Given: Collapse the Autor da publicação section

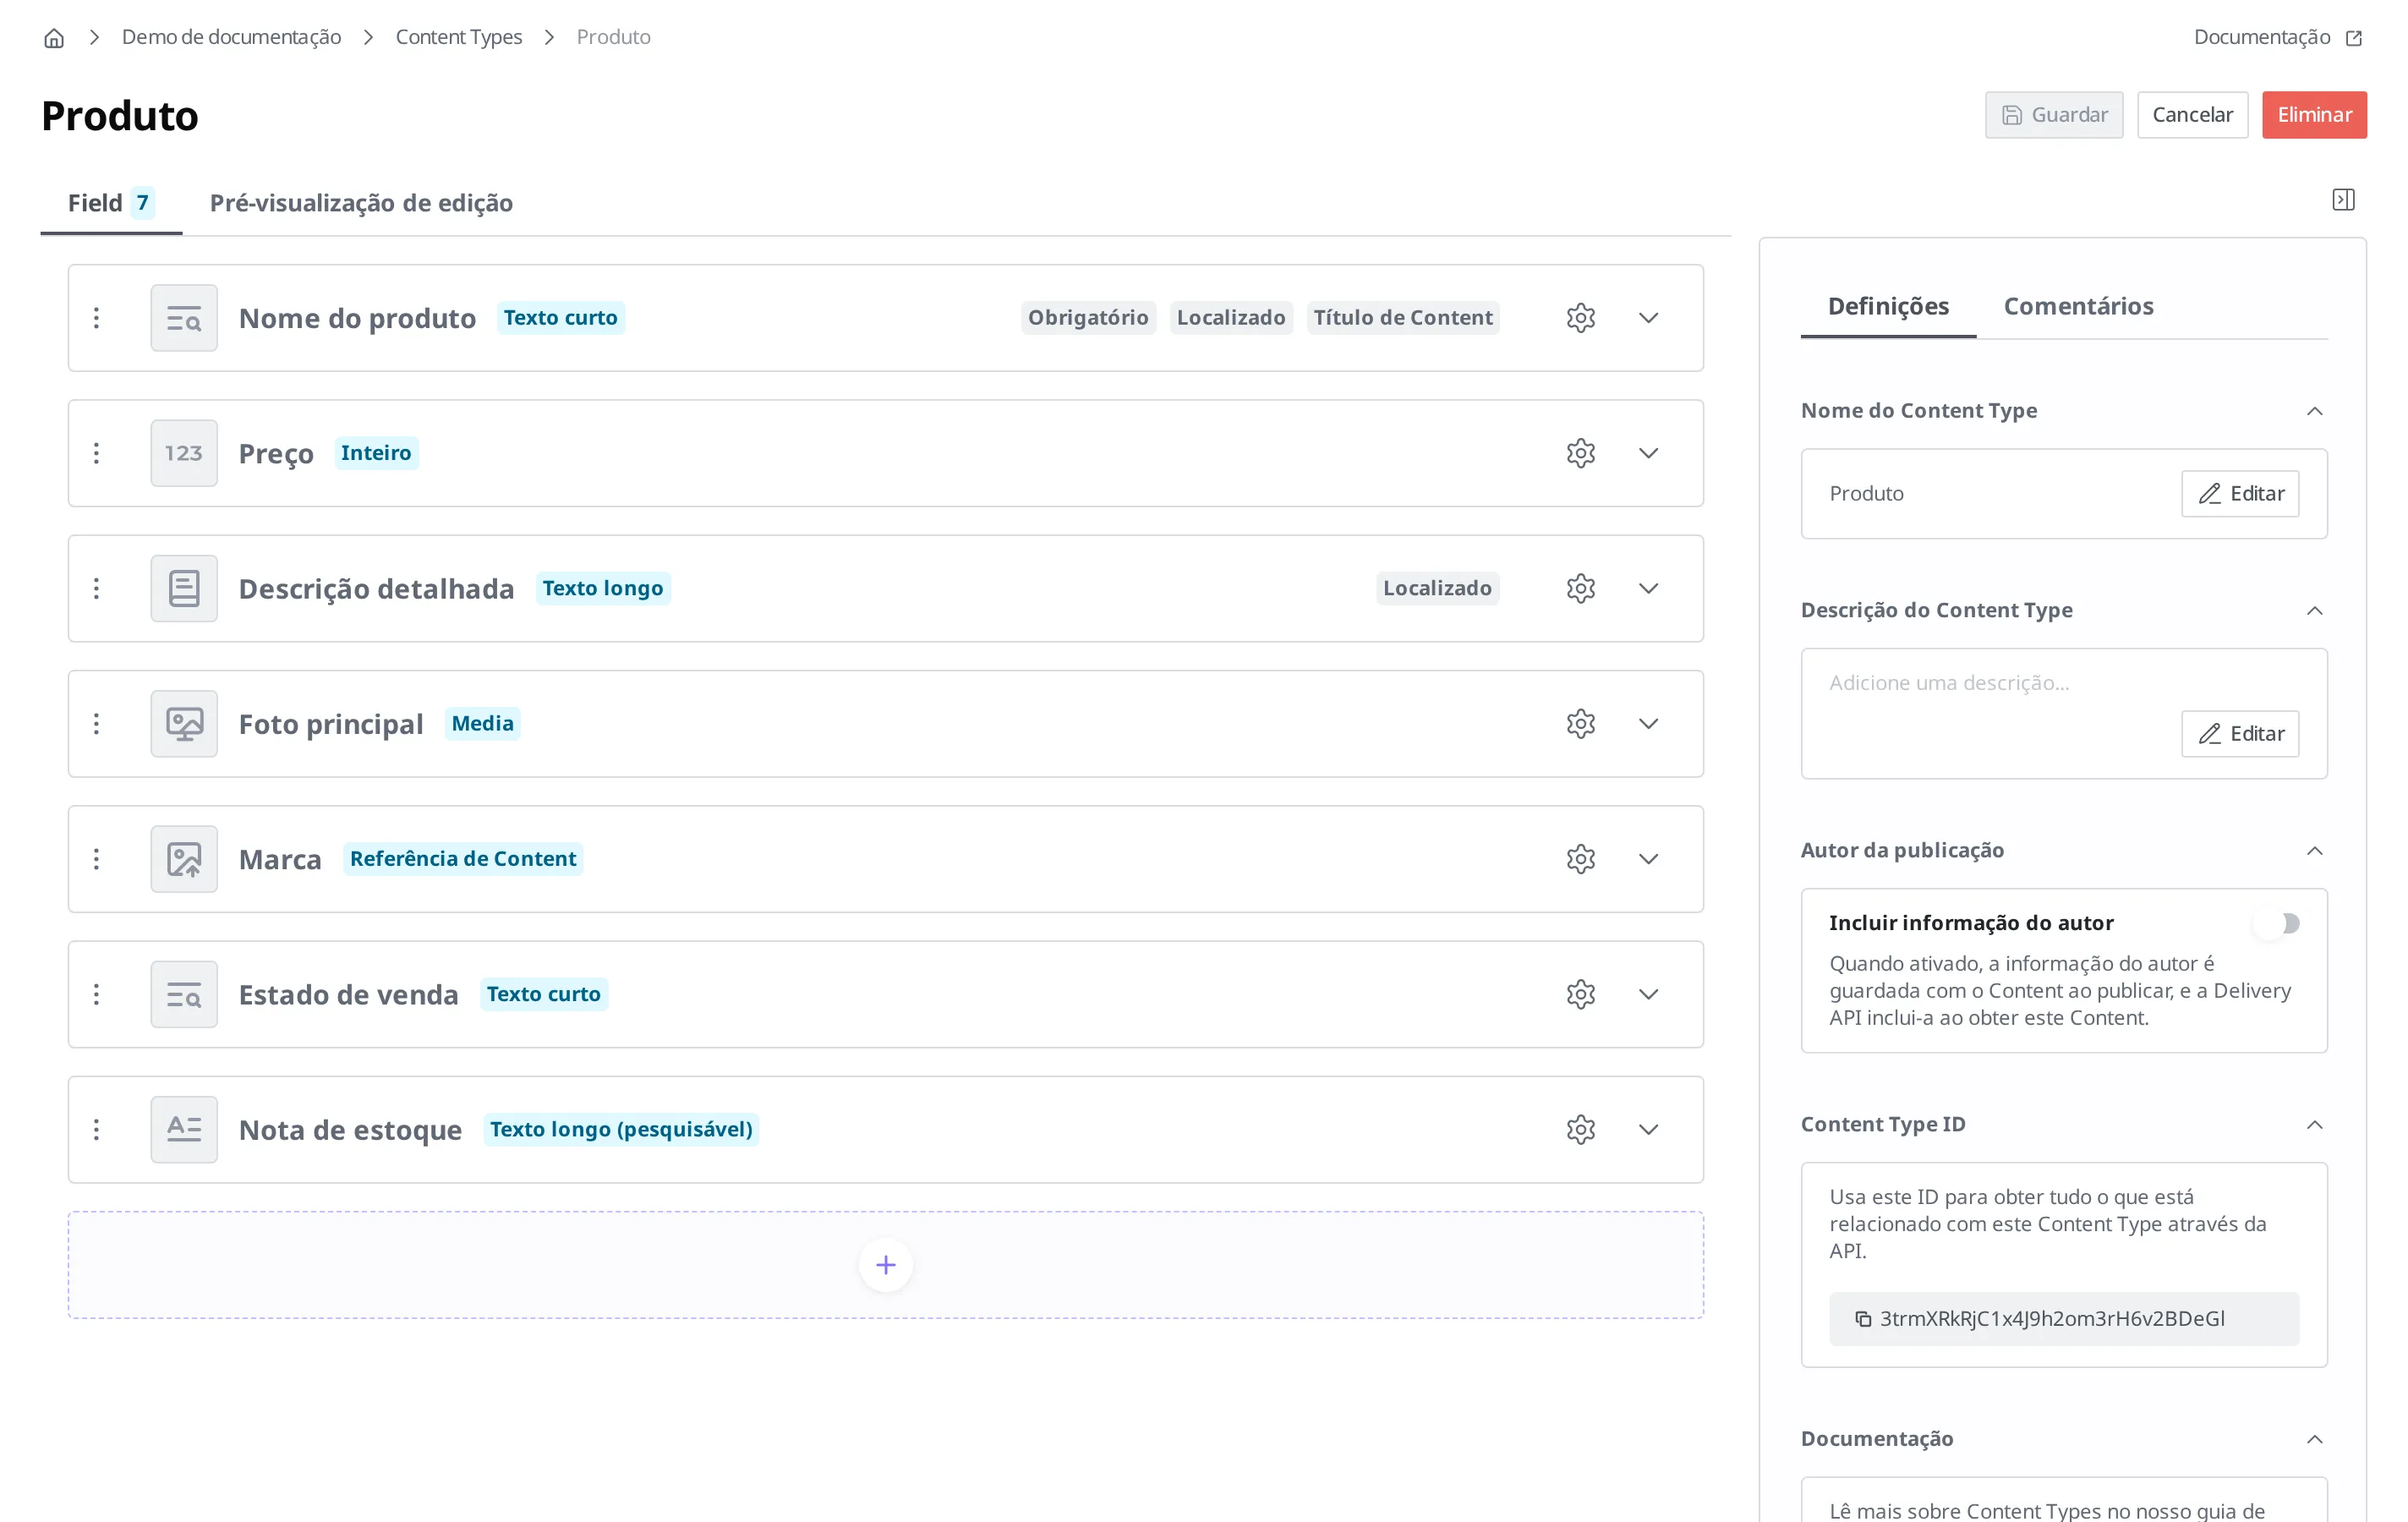Looking at the screenshot, I should click(2314, 851).
